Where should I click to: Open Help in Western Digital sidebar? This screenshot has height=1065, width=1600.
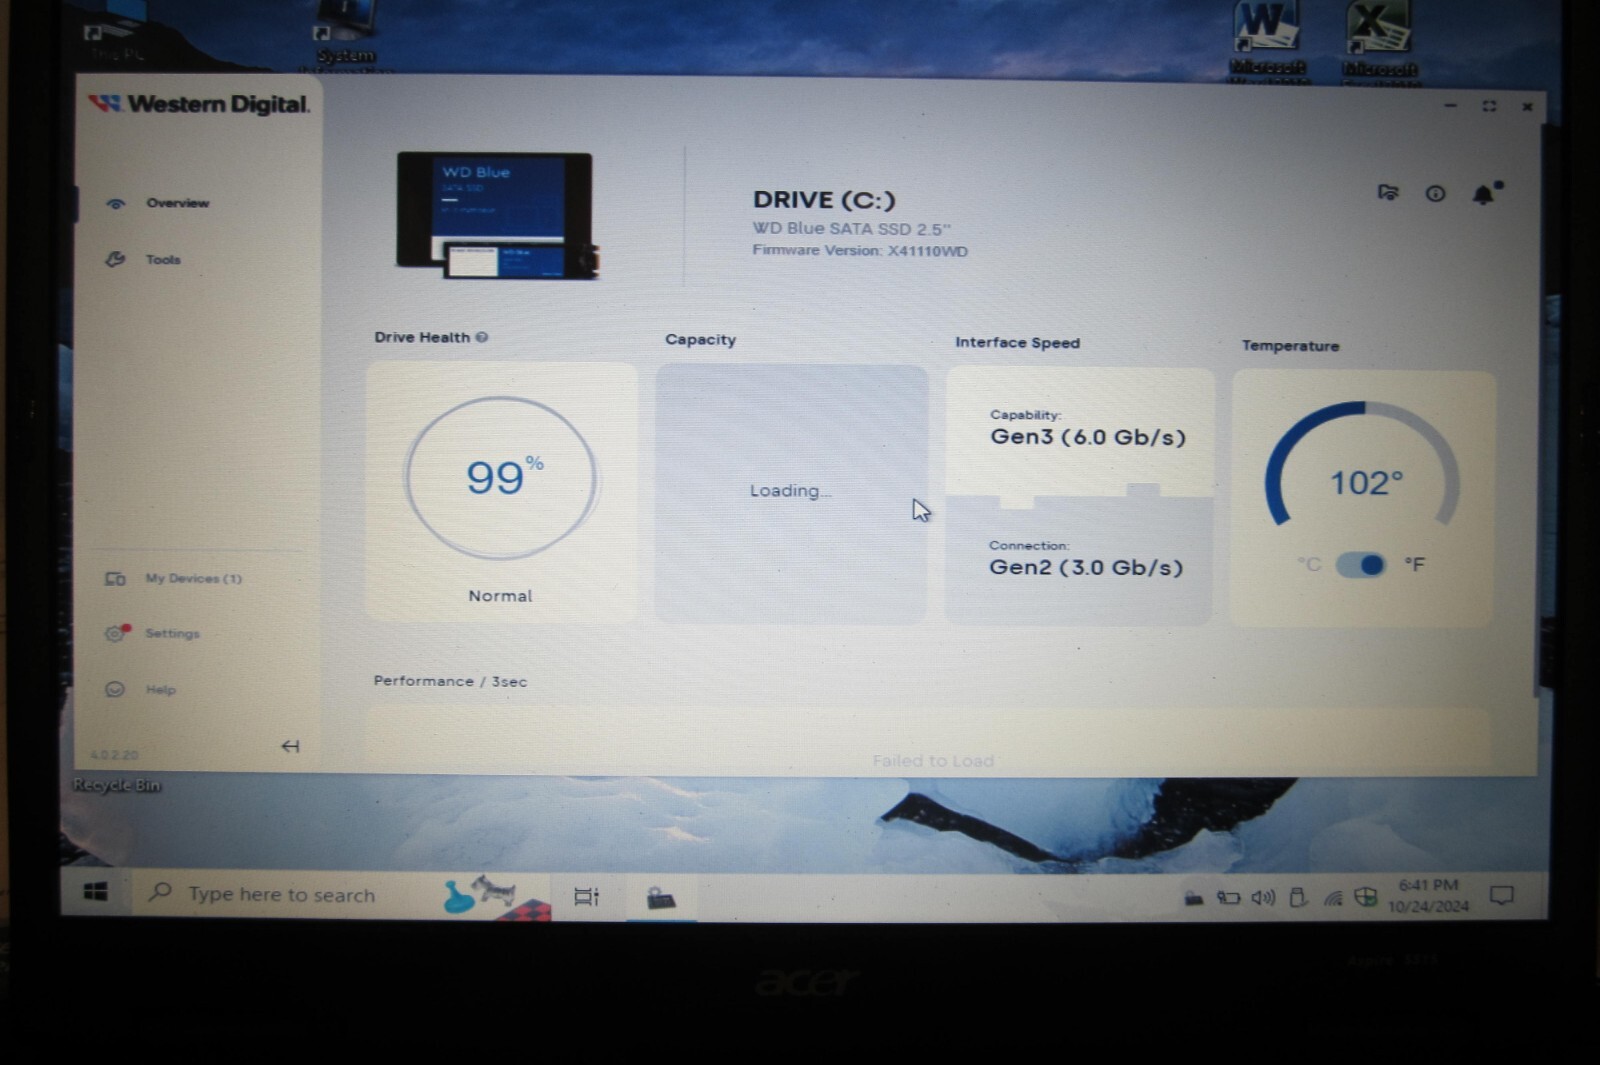point(160,690)
